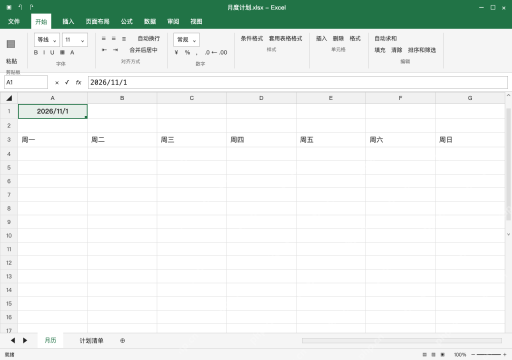Click the Undo arrow in the title bar

(x=20, y=7)
